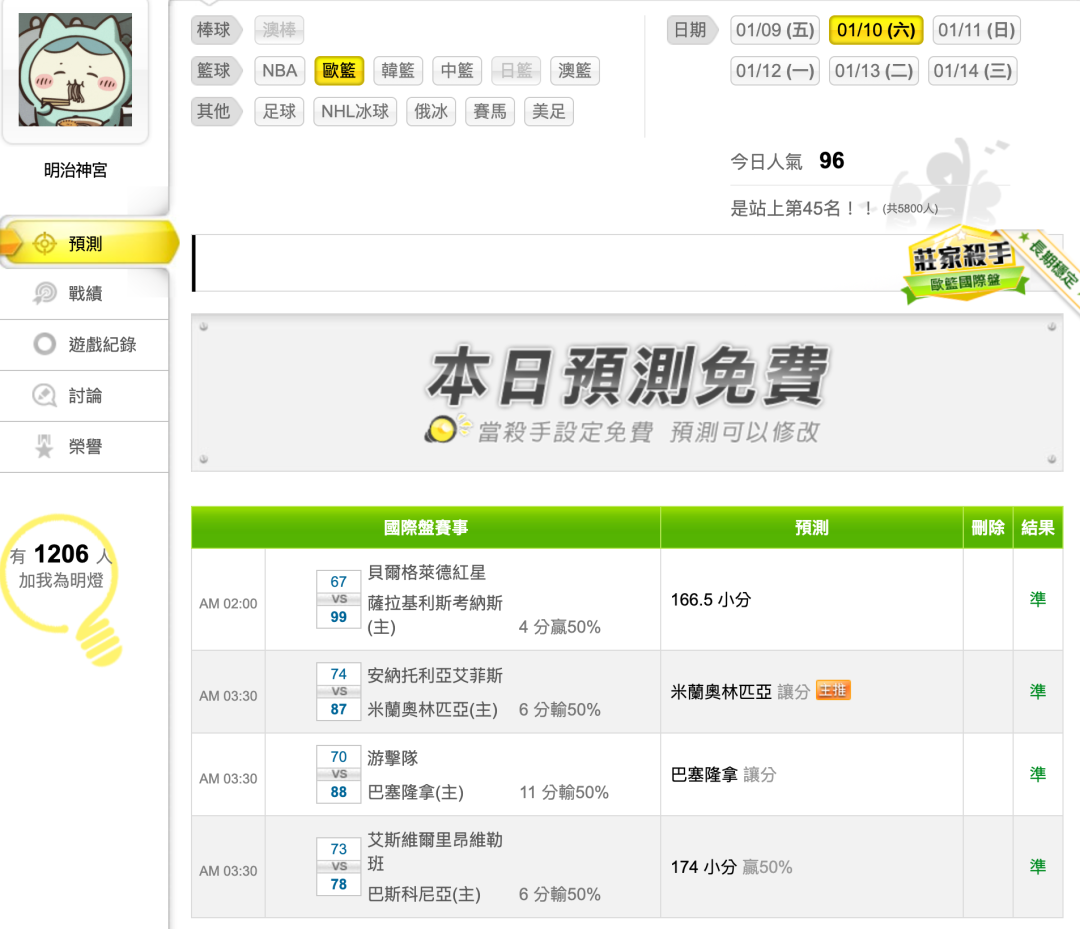The height and width of the screenshot is (929, 1080).
Task: Choose date 01/10 (六)
Action: [876, 30]
